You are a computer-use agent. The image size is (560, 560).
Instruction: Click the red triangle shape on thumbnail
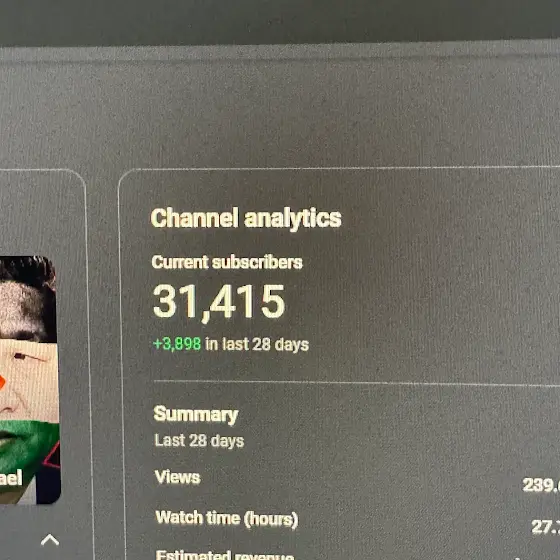(52, 456)
